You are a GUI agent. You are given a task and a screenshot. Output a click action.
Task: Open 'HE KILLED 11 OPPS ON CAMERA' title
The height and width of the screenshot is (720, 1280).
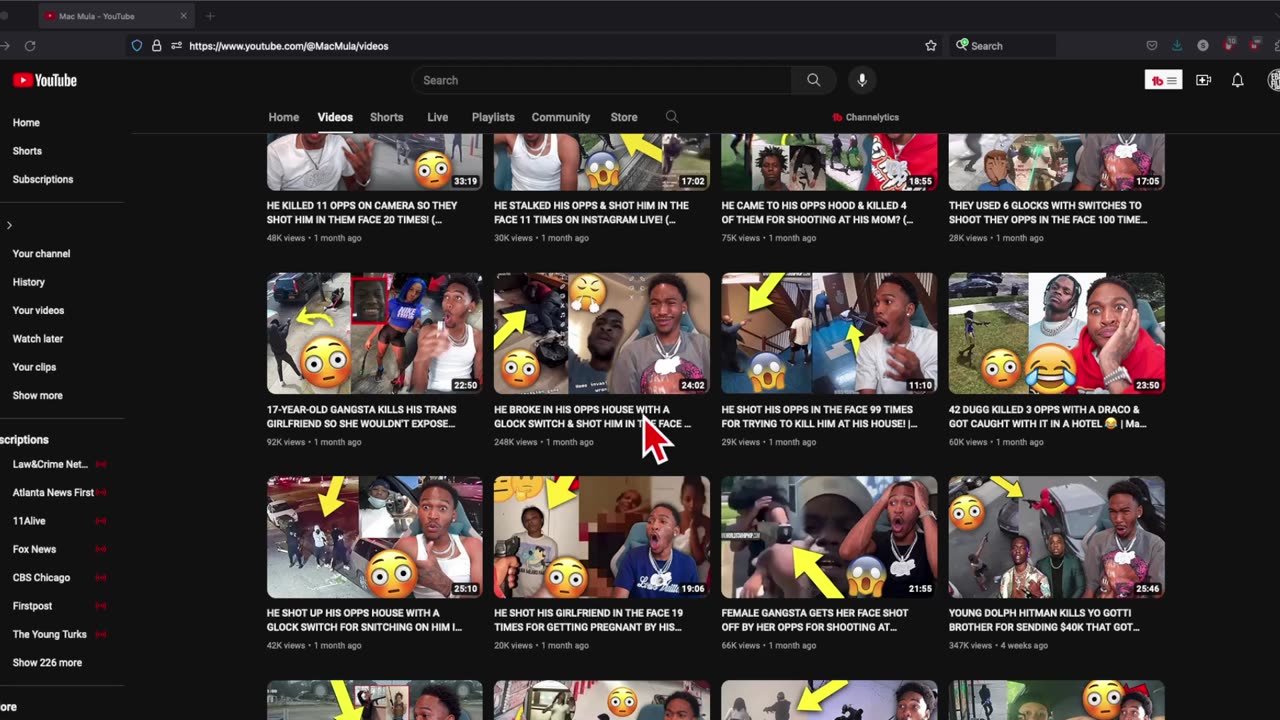click(362, 212)
